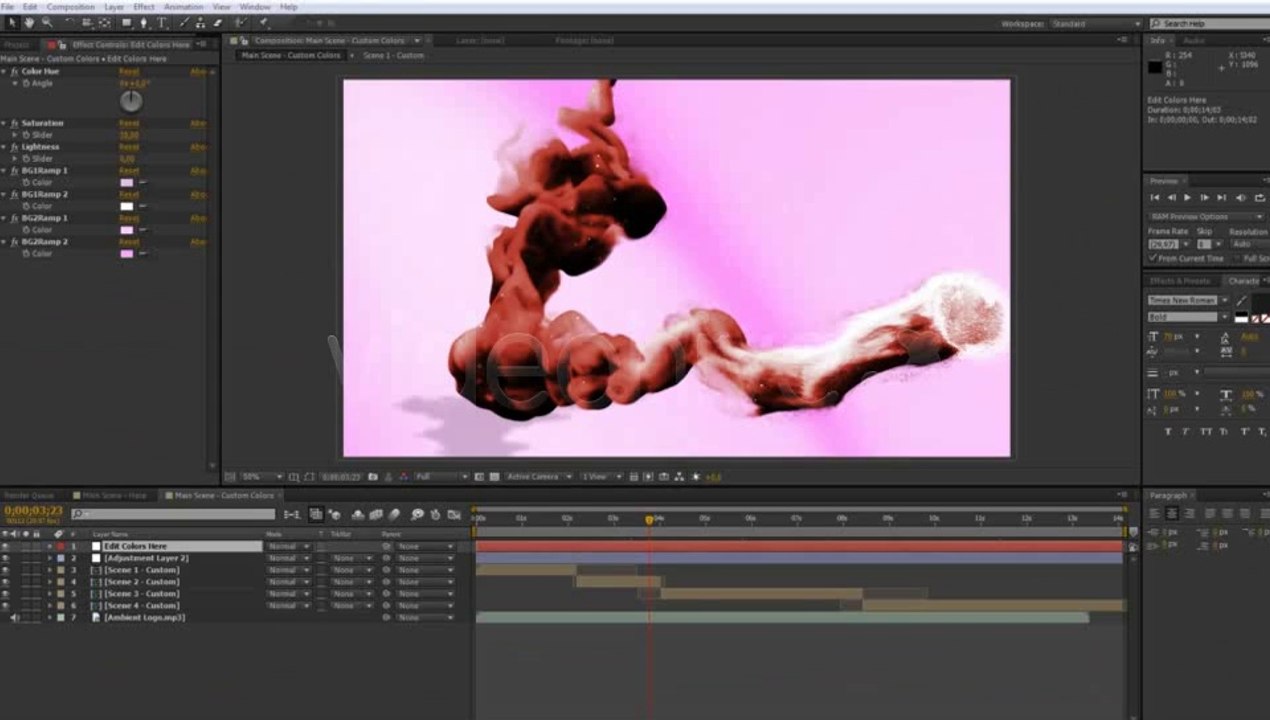The width and height of the screenshot is (1270, 720).
Task: Select the Clone Stamp tool
Action: (x=201, y=22)
